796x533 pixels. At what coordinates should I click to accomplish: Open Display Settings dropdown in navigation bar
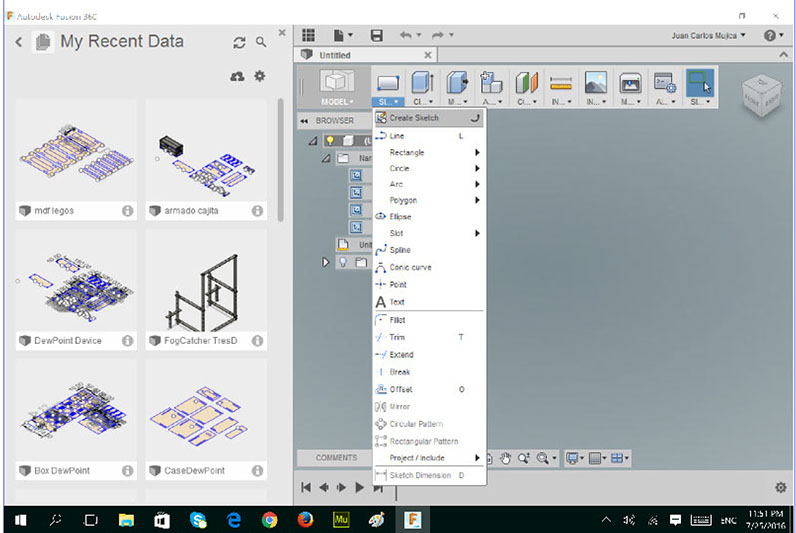tap(575, 458)
